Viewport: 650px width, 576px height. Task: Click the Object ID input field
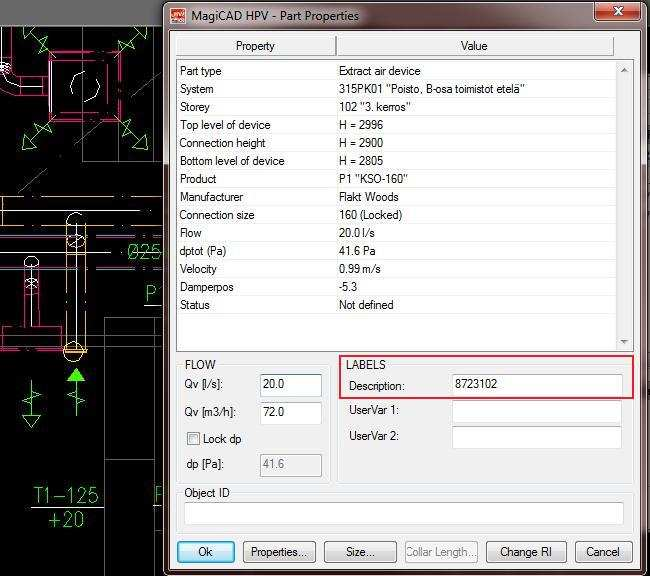(x=404, y=513)
